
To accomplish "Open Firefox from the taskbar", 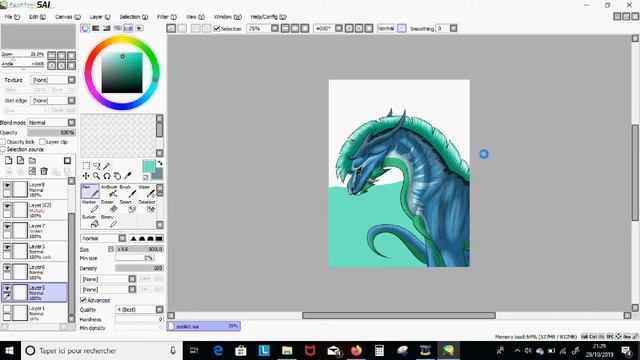I will pos(356,351).
